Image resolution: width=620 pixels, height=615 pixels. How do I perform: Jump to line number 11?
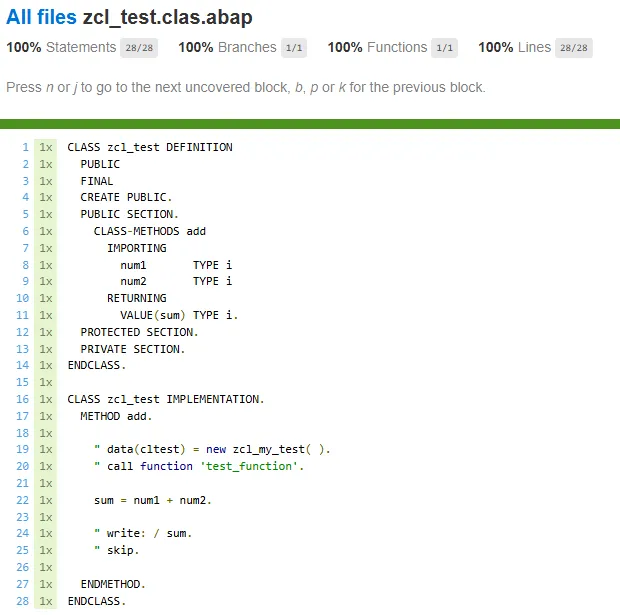pos(23,315)
